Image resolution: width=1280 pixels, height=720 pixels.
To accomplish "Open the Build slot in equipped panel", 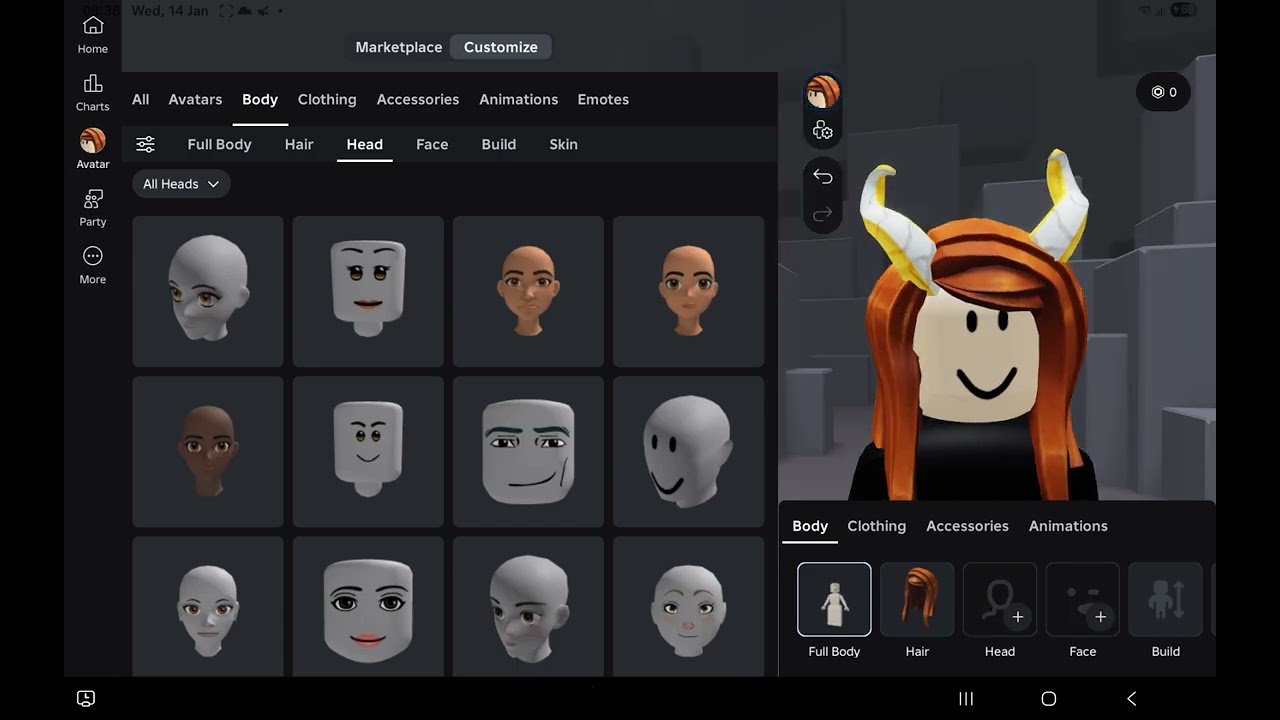I will point(1166,599).
